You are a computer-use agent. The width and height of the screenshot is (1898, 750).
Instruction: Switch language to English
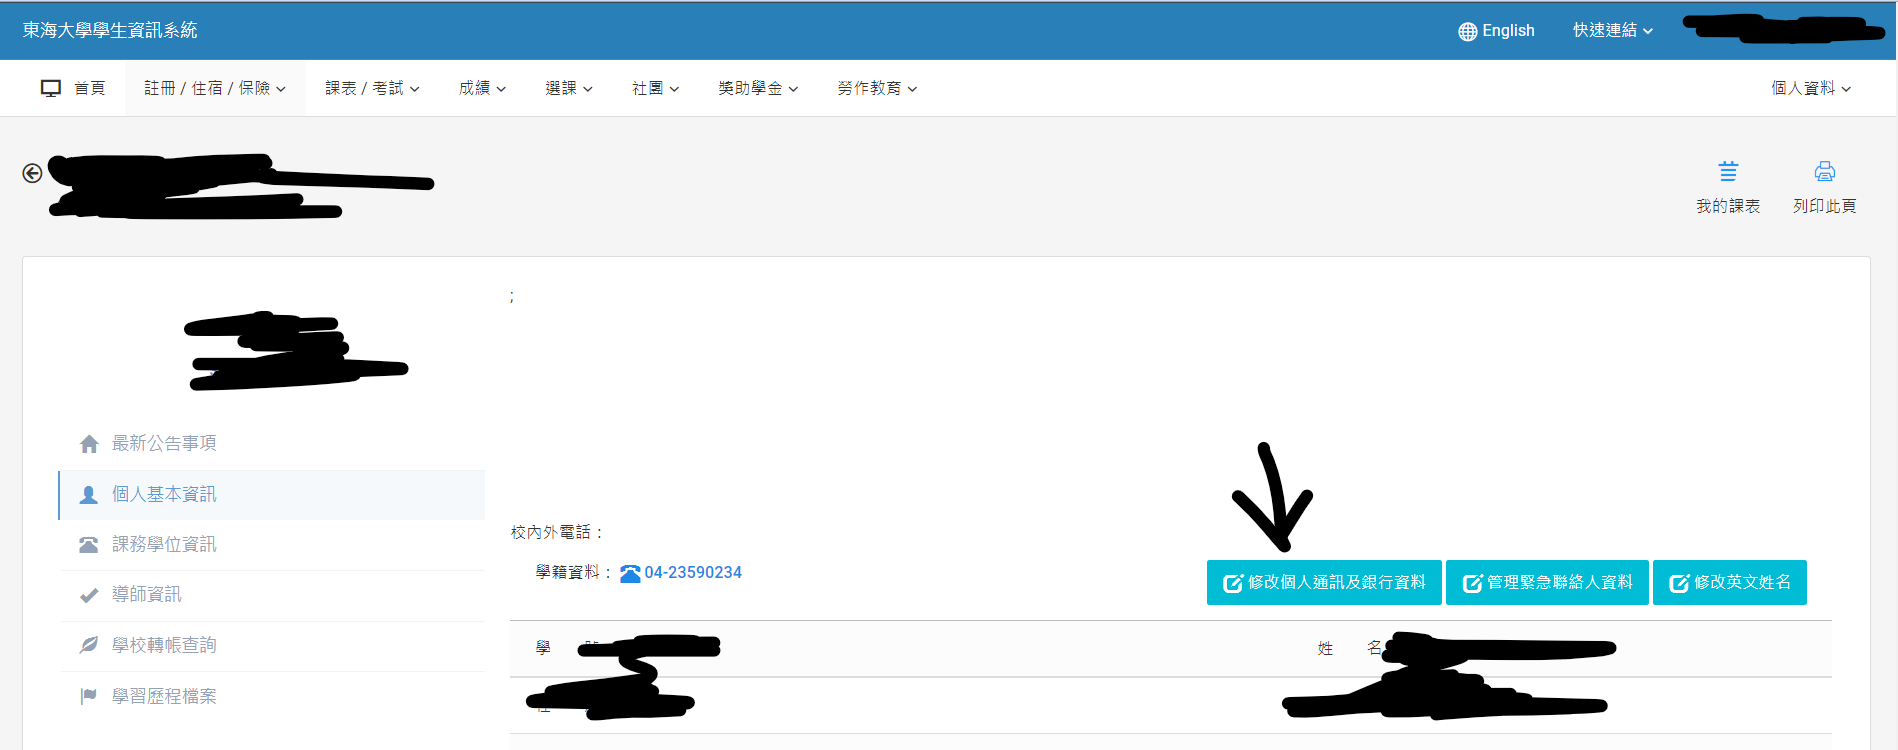tap(1496, 31)
